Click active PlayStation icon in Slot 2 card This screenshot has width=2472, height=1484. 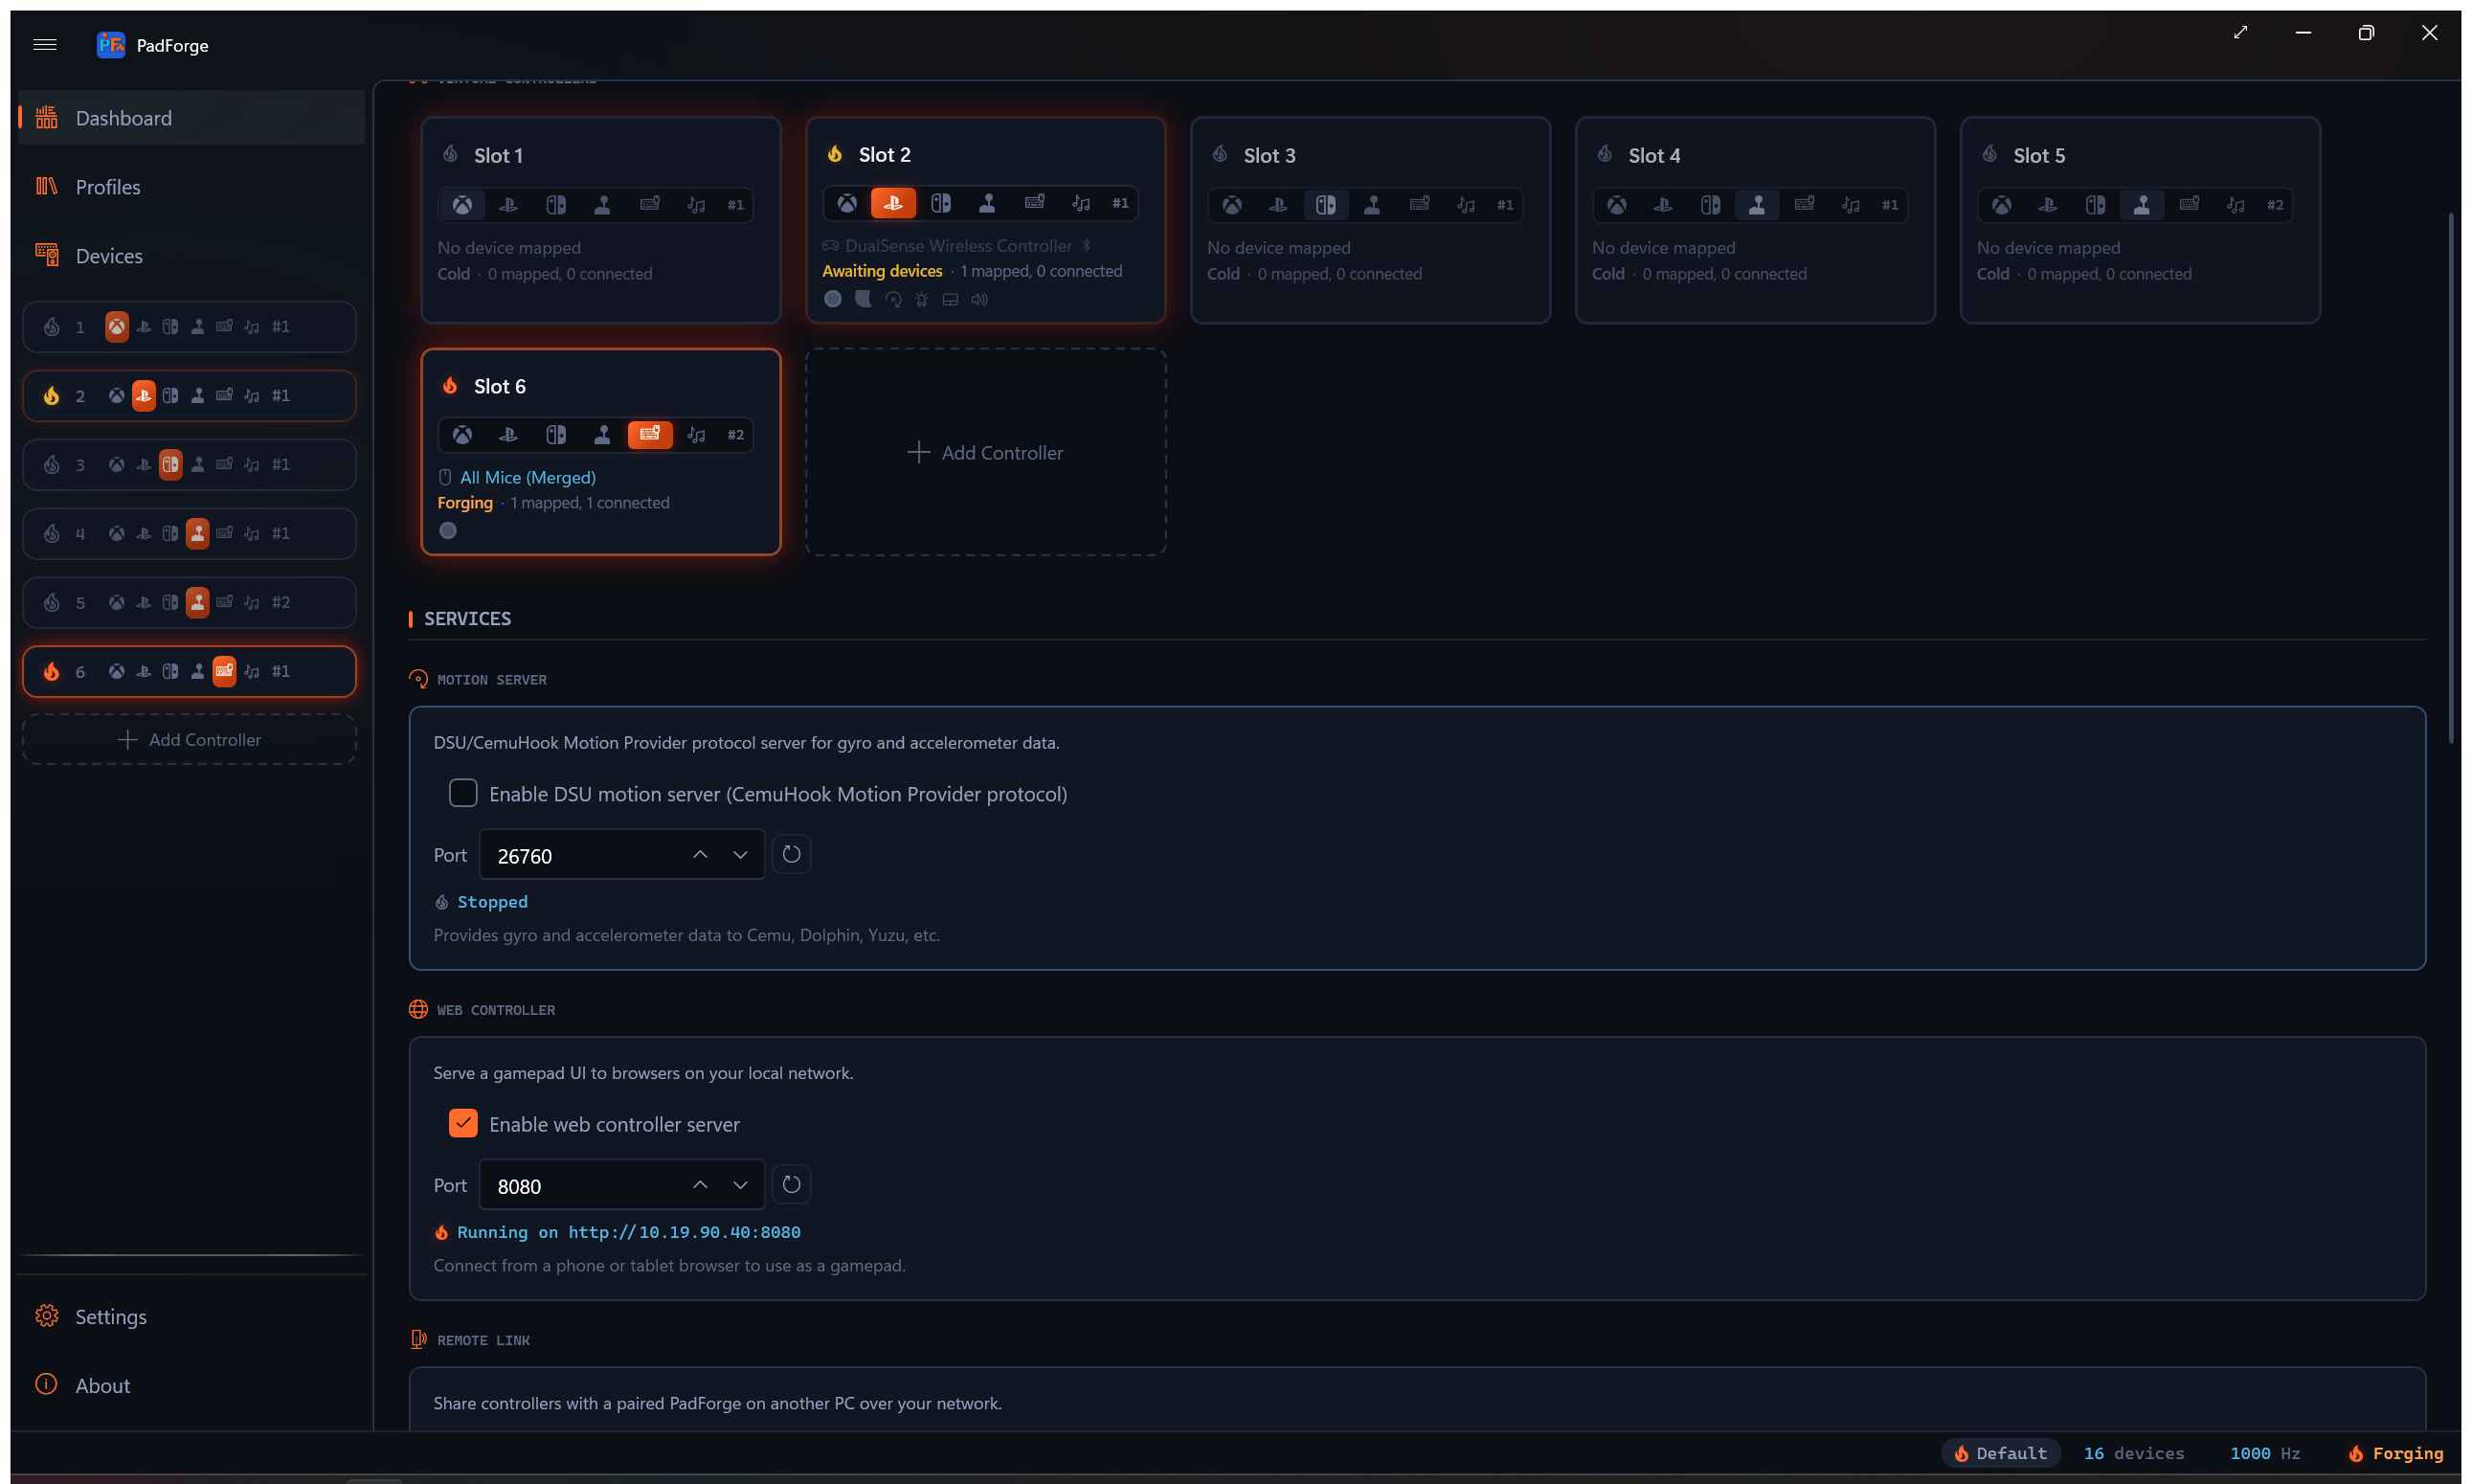[893, 203]
